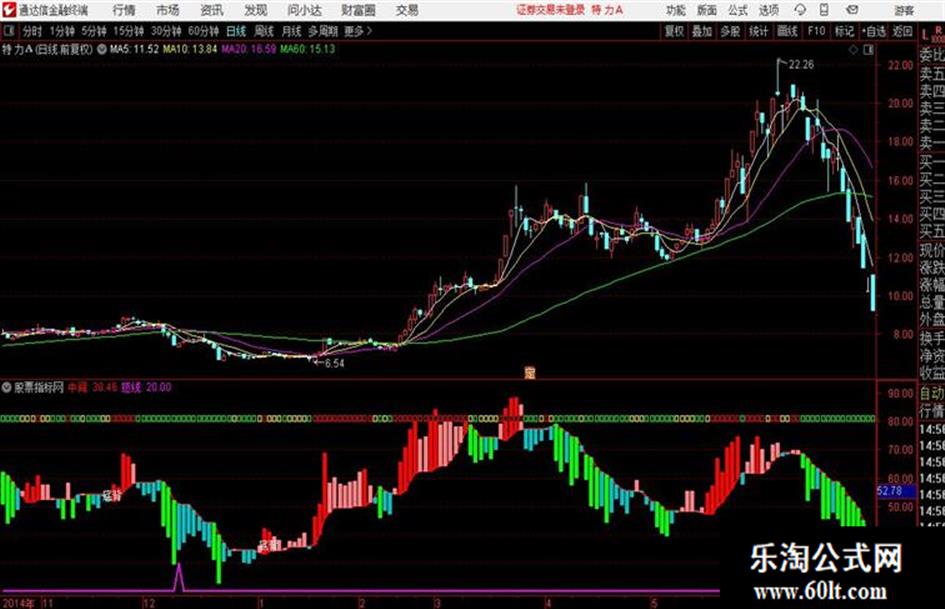
Task: Open the 公式 menu
Action: click(737, 10)
